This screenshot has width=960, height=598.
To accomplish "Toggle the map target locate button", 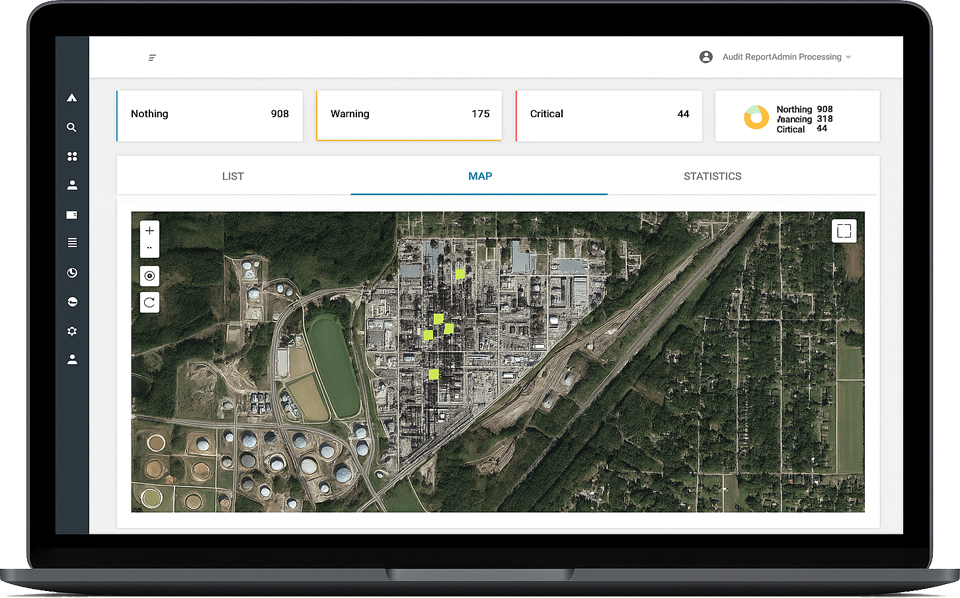I will coord(150,276).
